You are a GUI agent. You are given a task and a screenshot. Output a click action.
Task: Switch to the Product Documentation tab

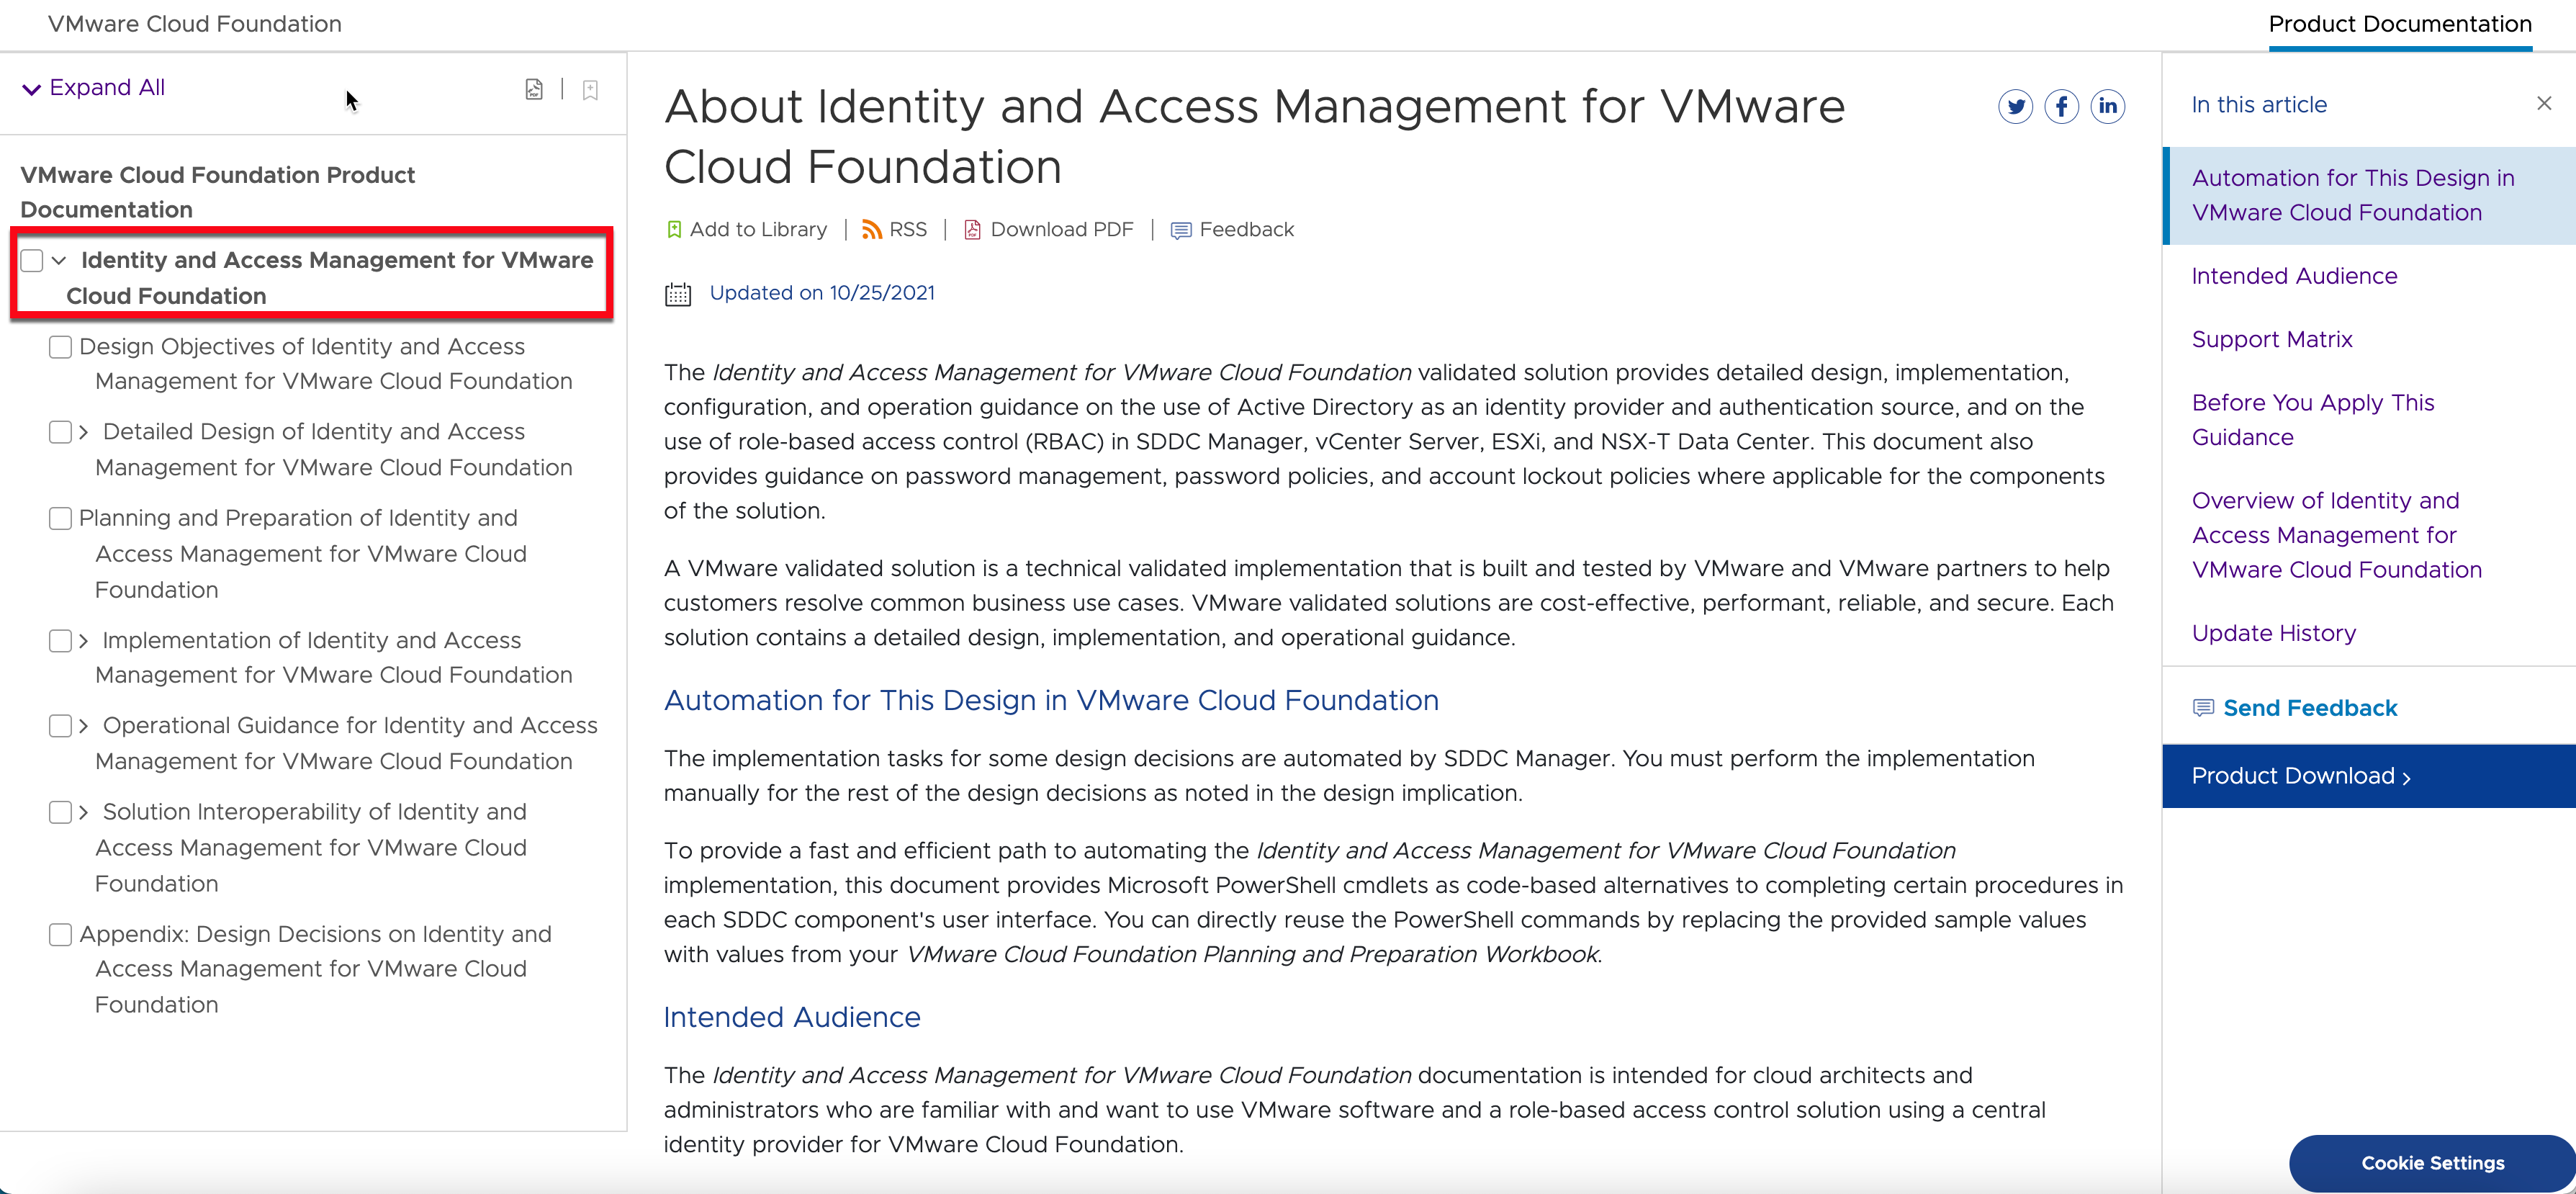click(x=2400, y=23)
